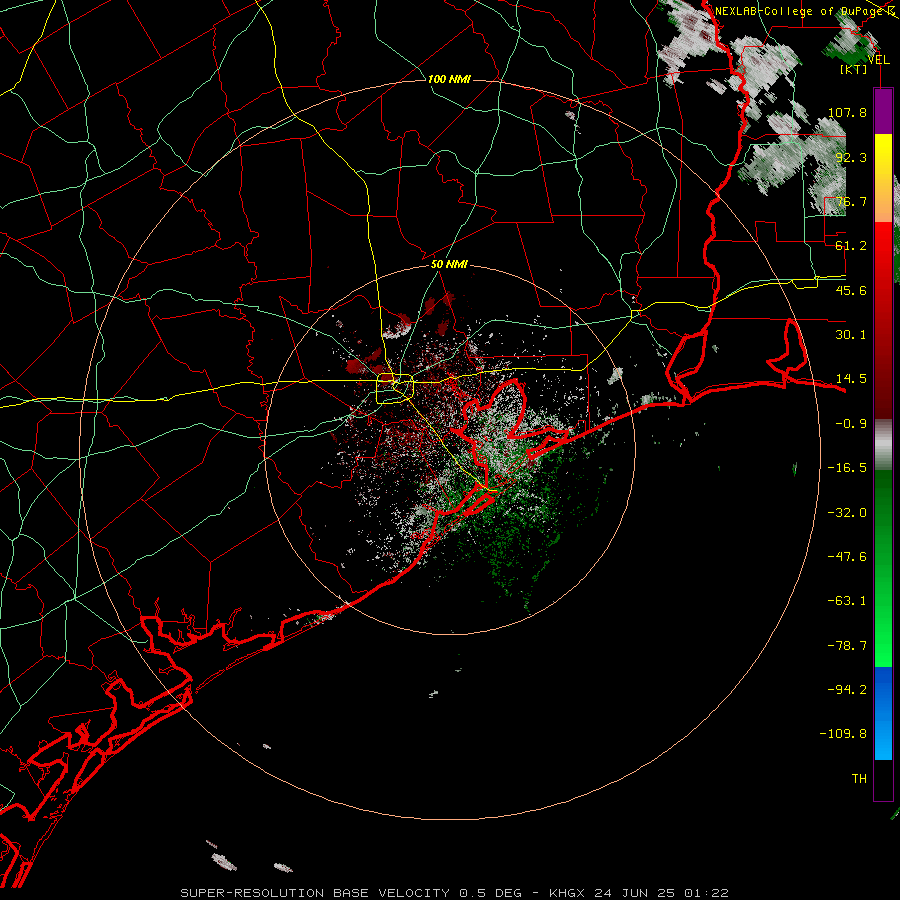Click the 45.6 legend value

[851, 290]
